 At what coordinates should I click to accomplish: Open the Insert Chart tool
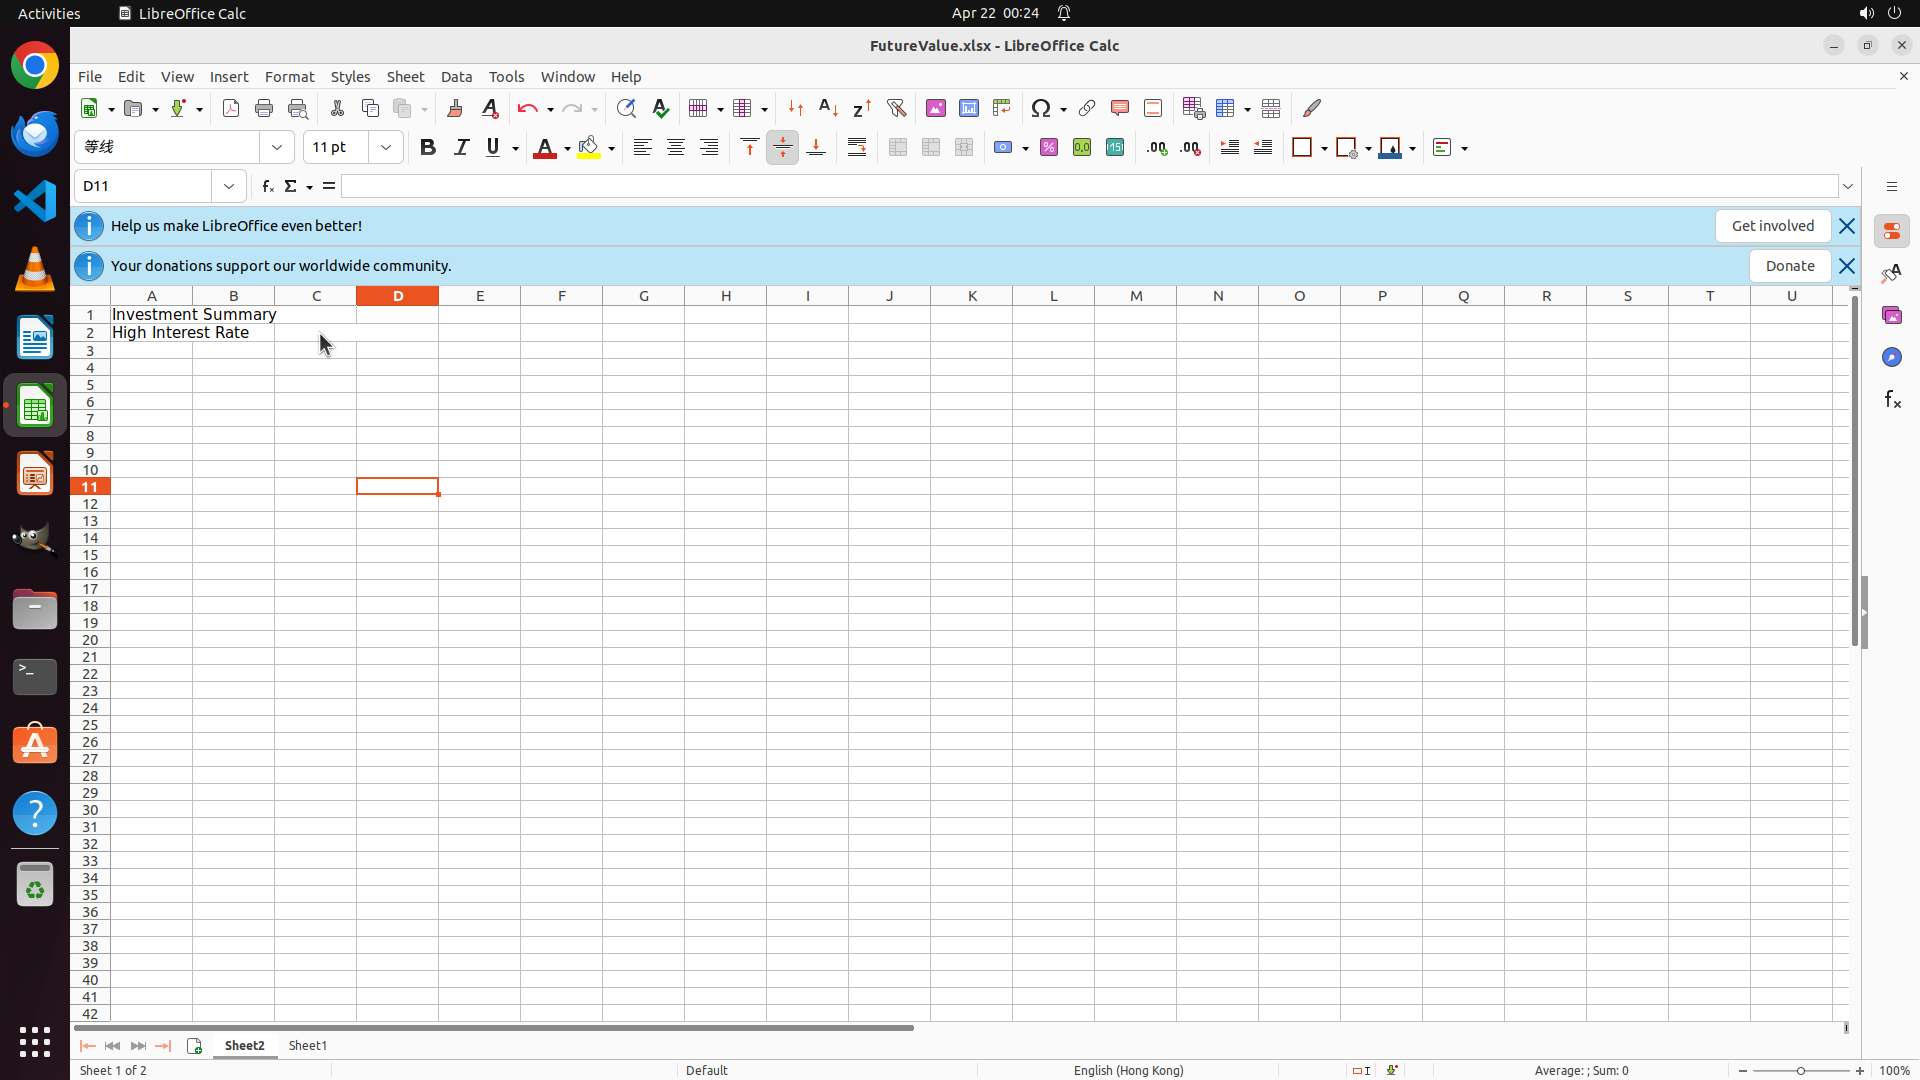[x=968, y=108]
